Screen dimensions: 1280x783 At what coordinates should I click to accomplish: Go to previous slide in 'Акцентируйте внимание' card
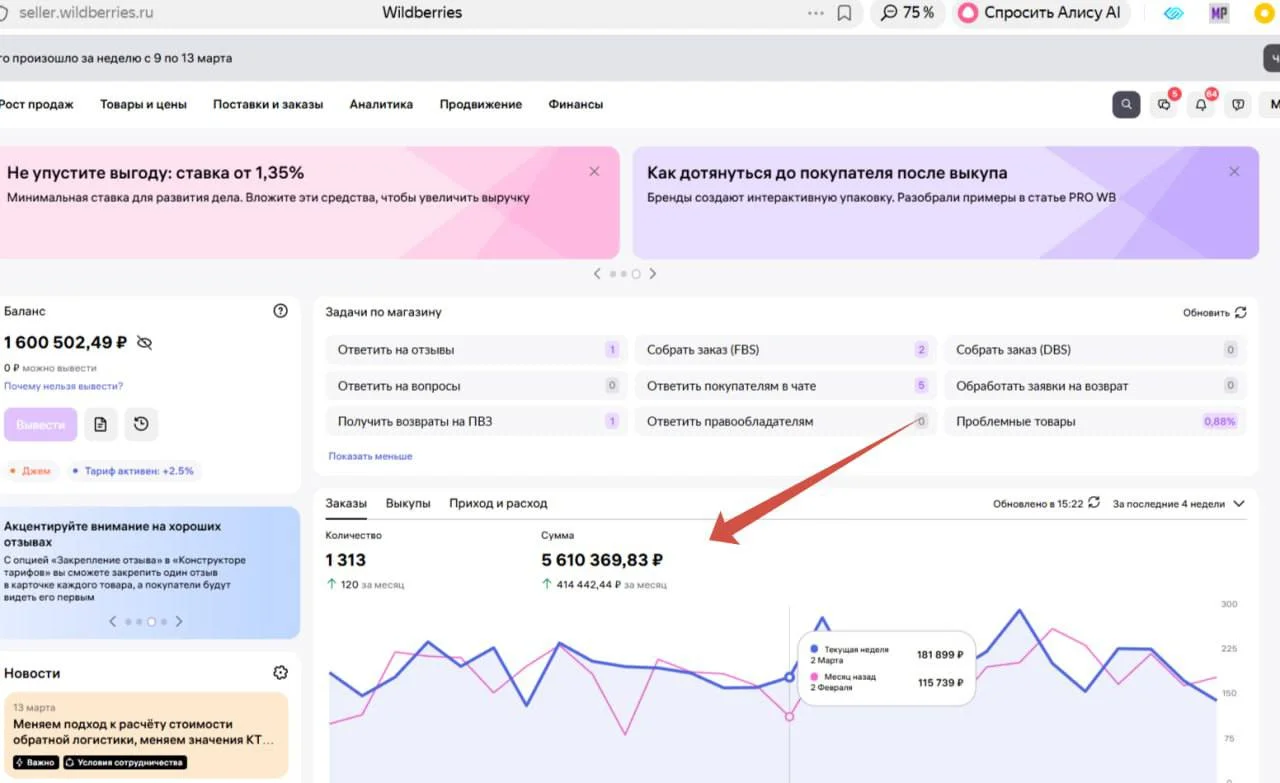(x=114, y=621)
